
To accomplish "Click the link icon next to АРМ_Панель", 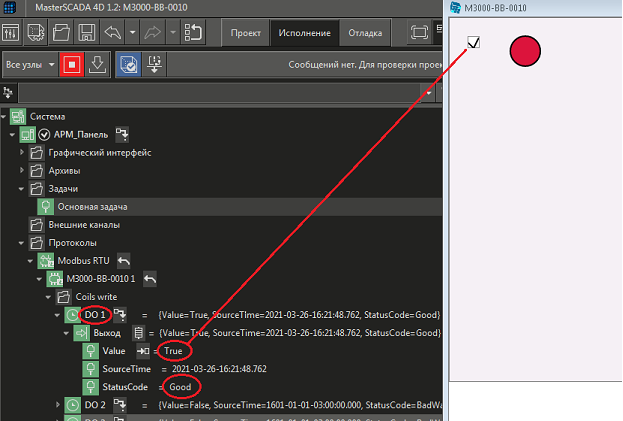I will [122, 134].
